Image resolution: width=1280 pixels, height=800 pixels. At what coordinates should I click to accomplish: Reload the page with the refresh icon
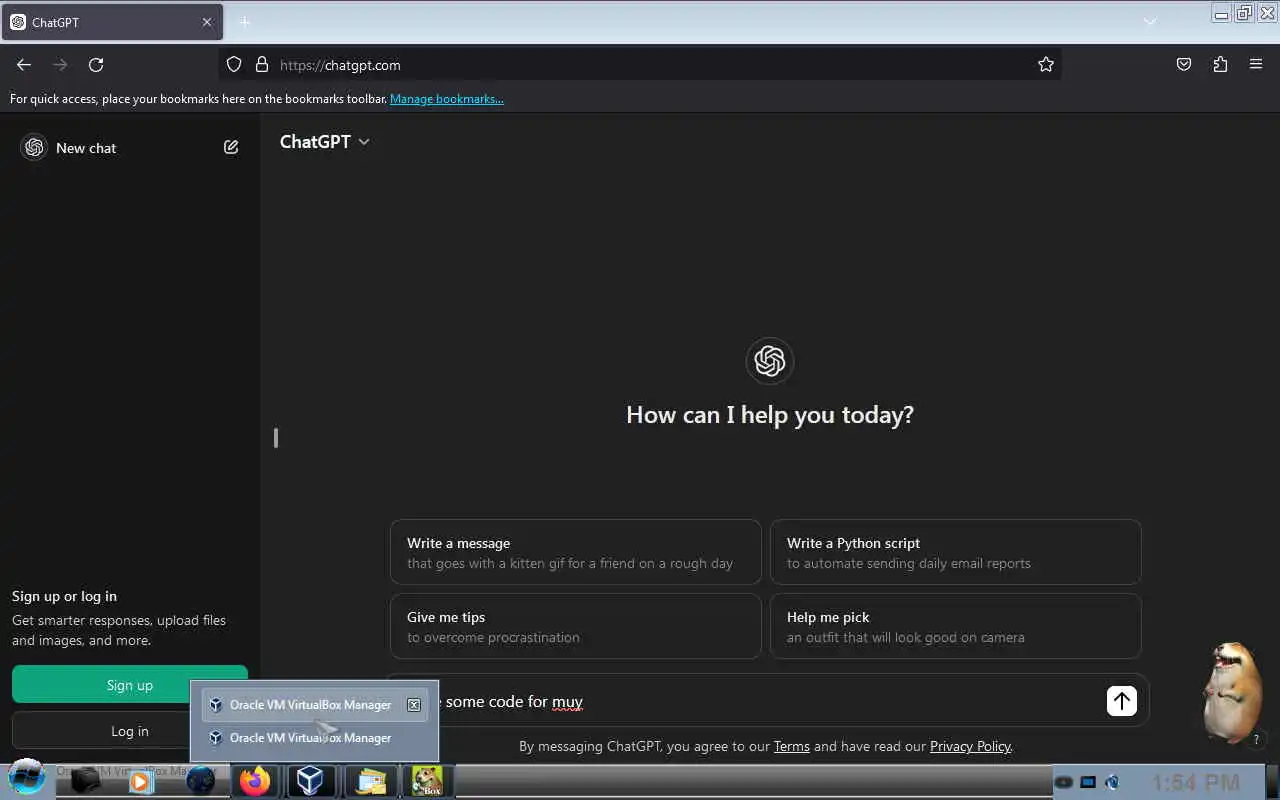pos(96,65)
